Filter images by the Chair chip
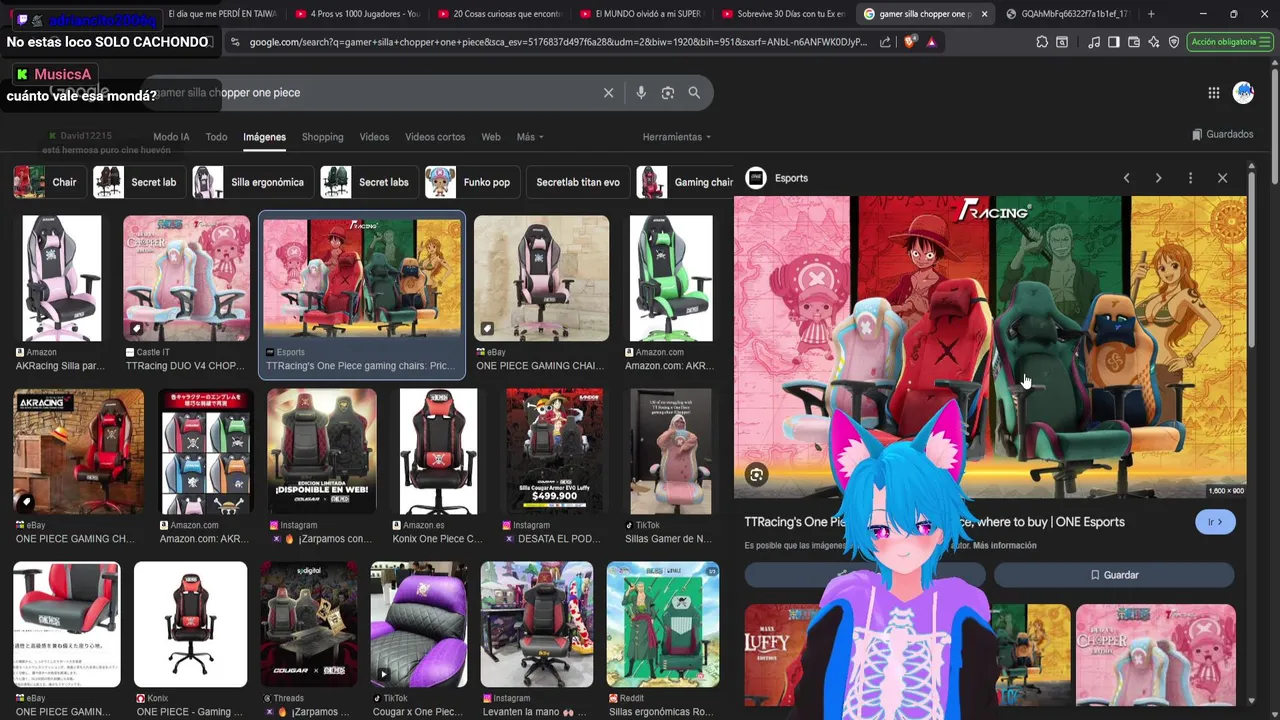 pos(48,182)
